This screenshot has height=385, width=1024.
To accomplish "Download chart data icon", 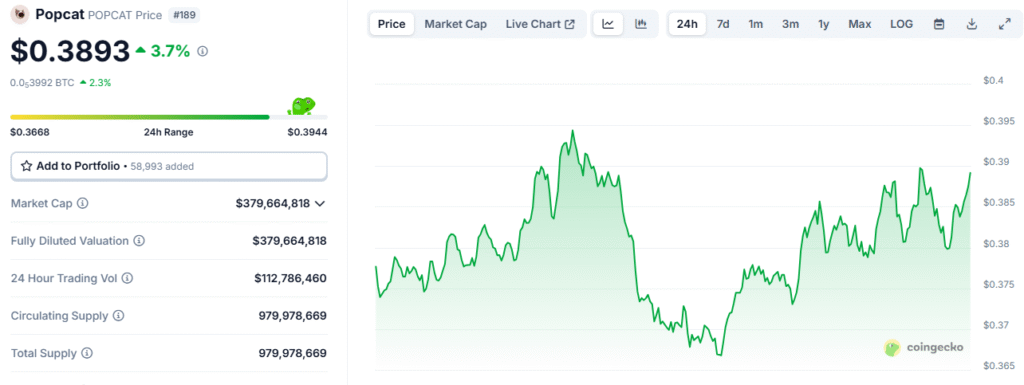I will click(972, 24).
